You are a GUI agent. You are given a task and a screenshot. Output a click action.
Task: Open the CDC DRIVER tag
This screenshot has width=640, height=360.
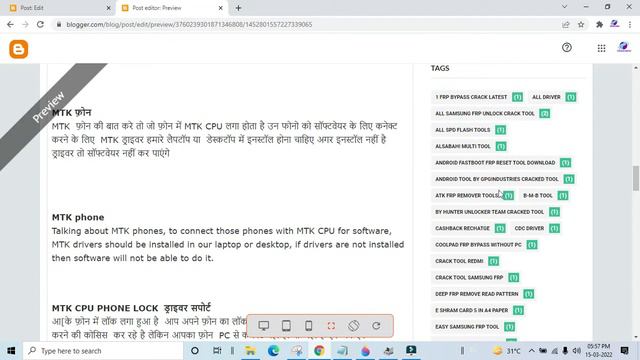pyautogui.click(x=536, y=228)
